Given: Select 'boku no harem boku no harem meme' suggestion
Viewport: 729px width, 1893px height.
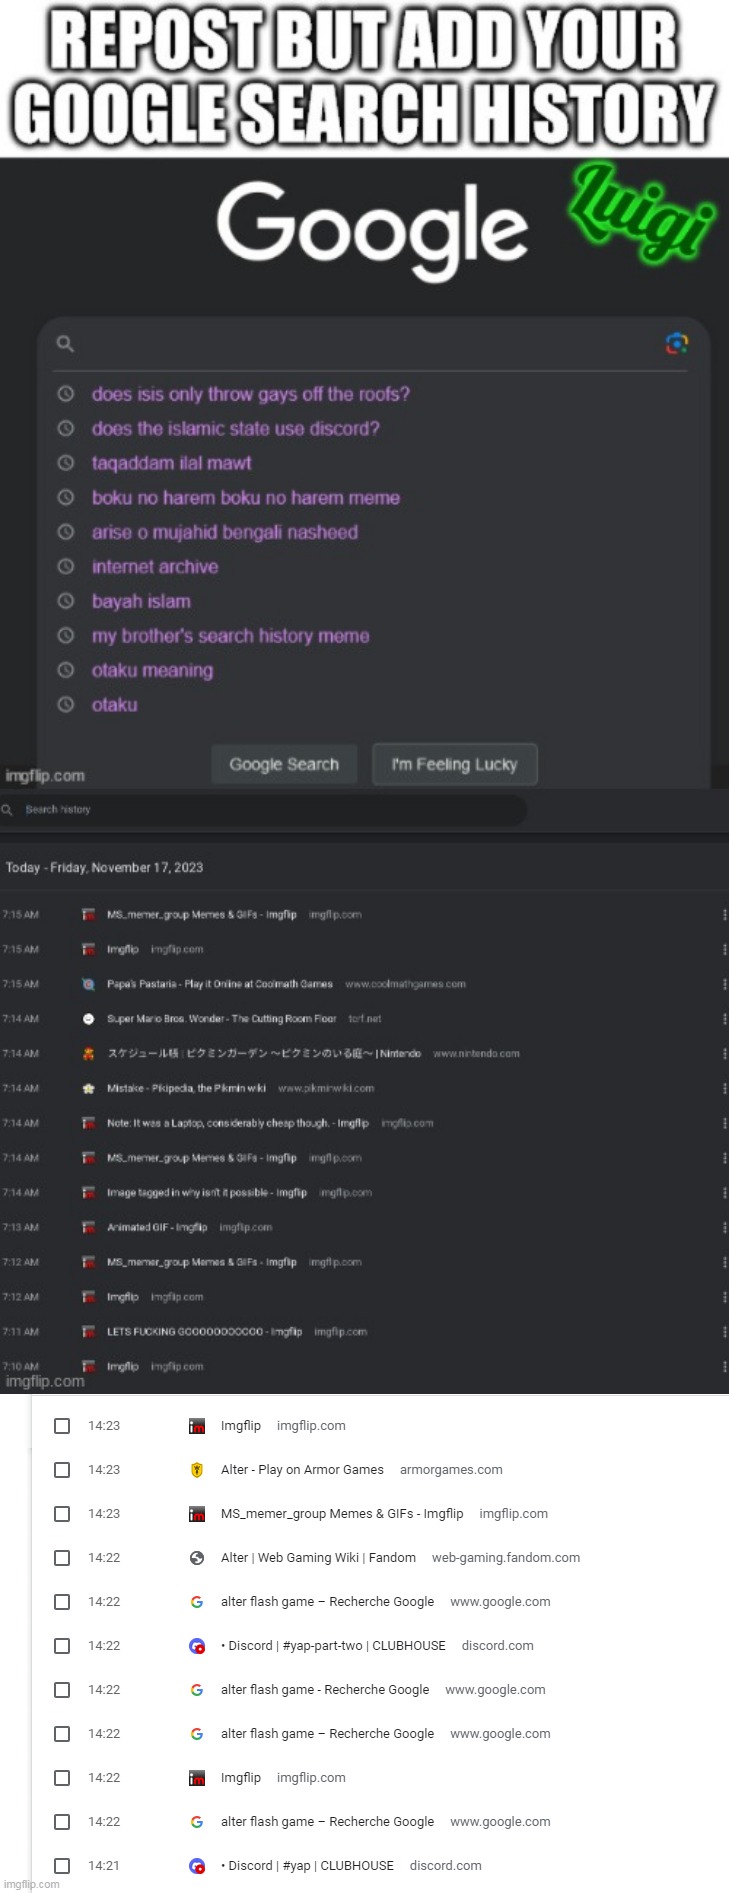Looking at the screenshot, I should (x=246, y=497).
